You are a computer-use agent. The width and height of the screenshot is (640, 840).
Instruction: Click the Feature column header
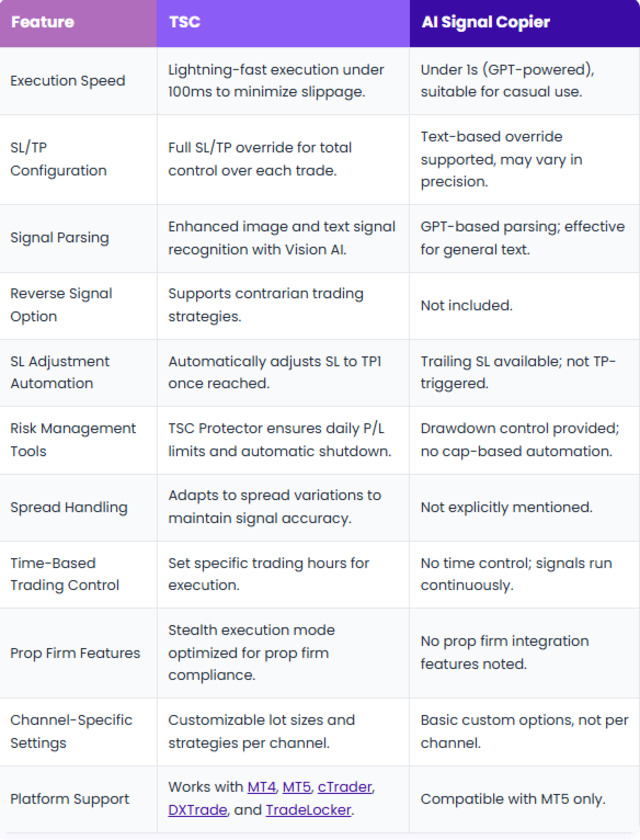pos(41,22)
